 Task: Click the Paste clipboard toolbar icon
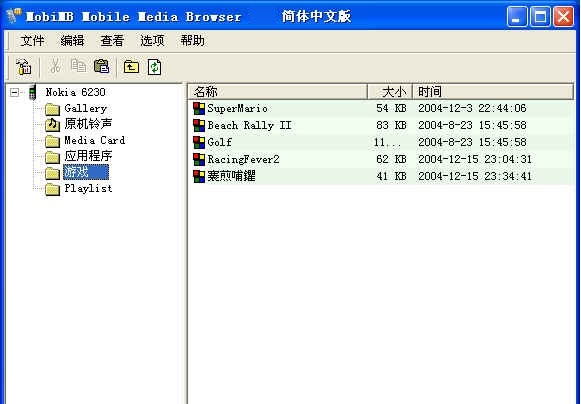pos(102,66)
